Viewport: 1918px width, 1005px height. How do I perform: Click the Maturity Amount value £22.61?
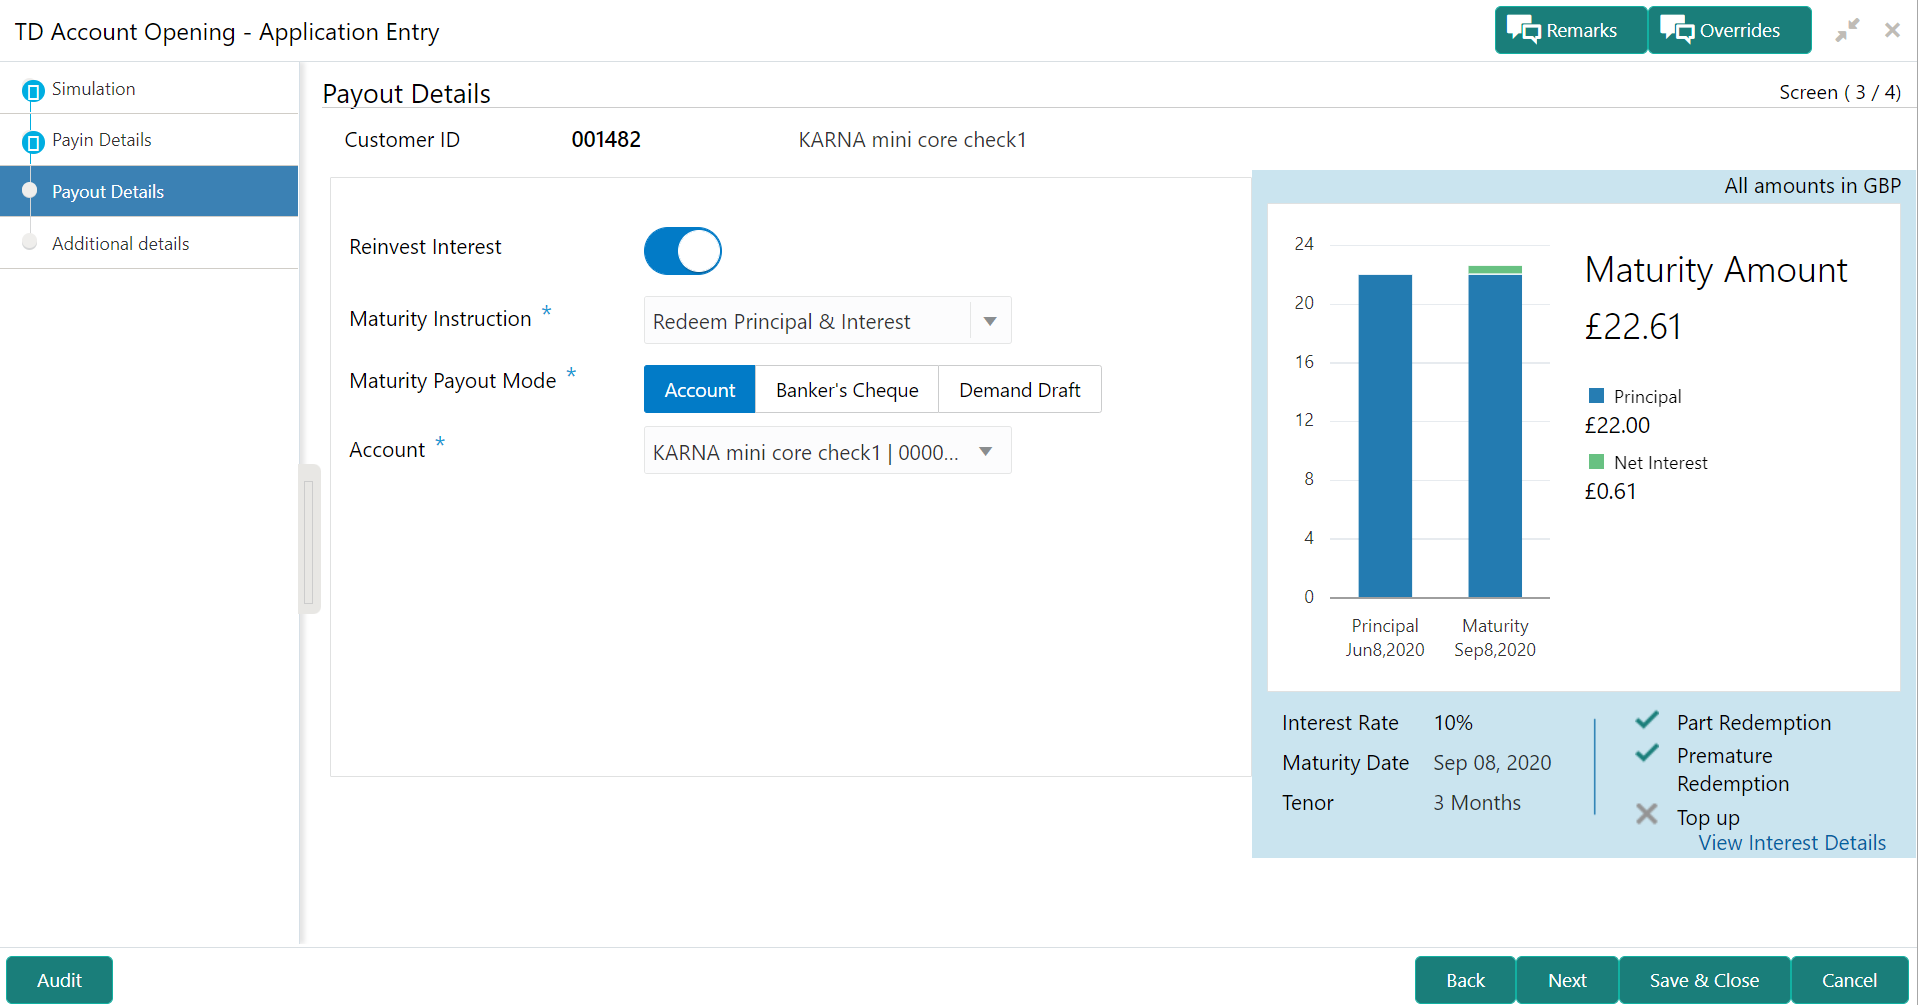tap(1633, 327)
